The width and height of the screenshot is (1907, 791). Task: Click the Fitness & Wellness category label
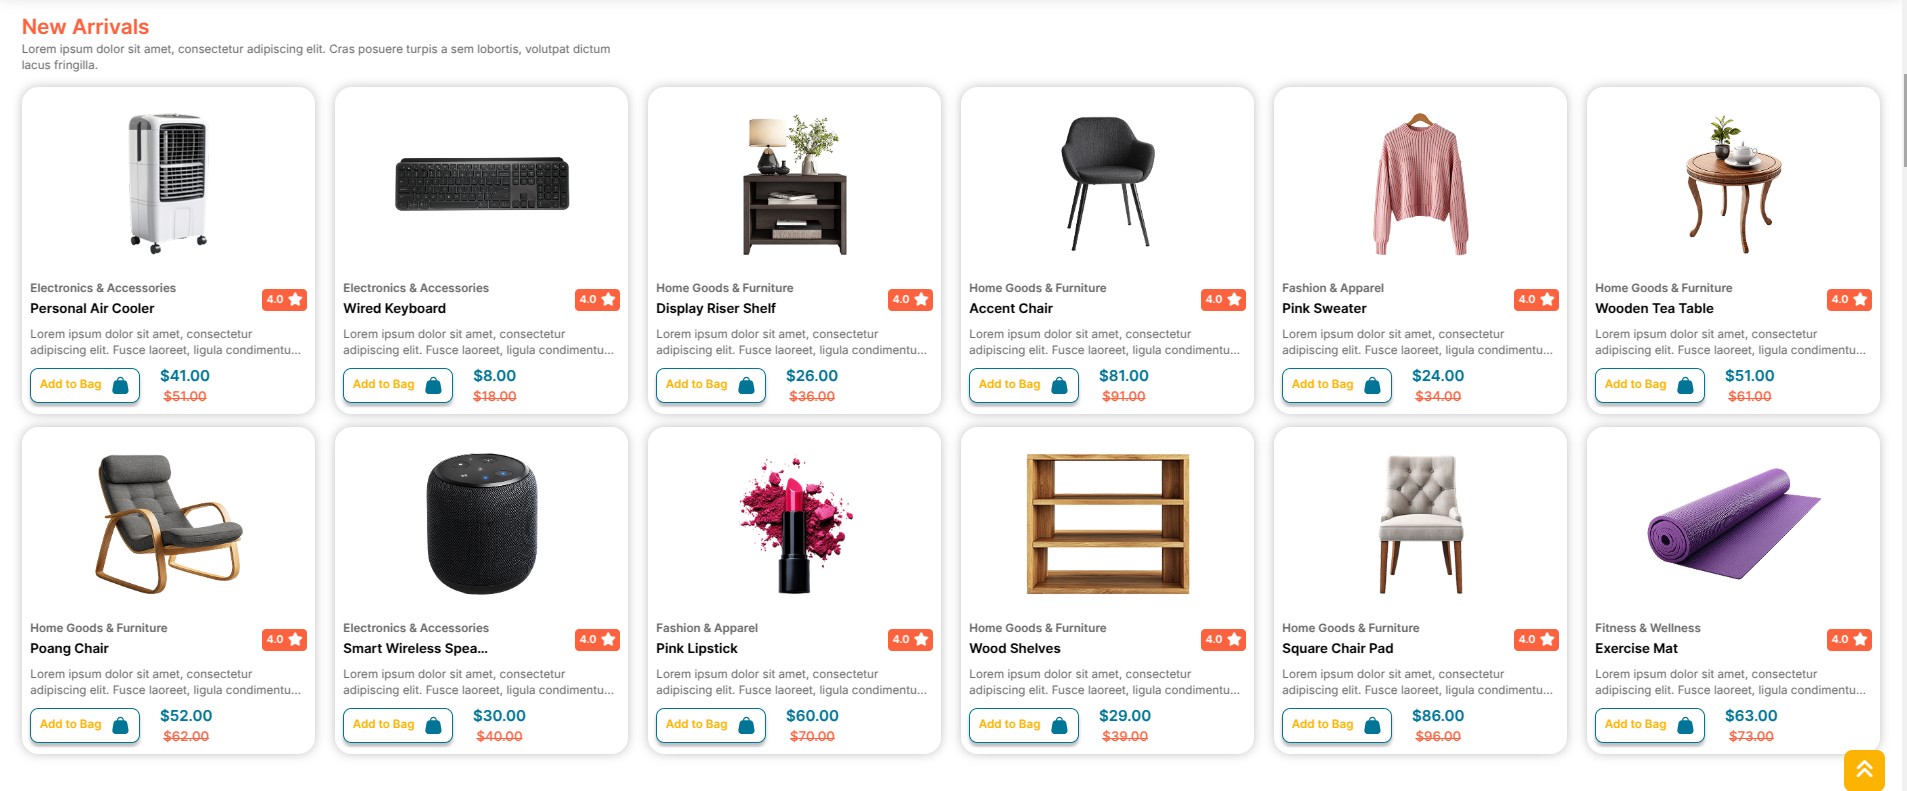[x=1647, y=628]
